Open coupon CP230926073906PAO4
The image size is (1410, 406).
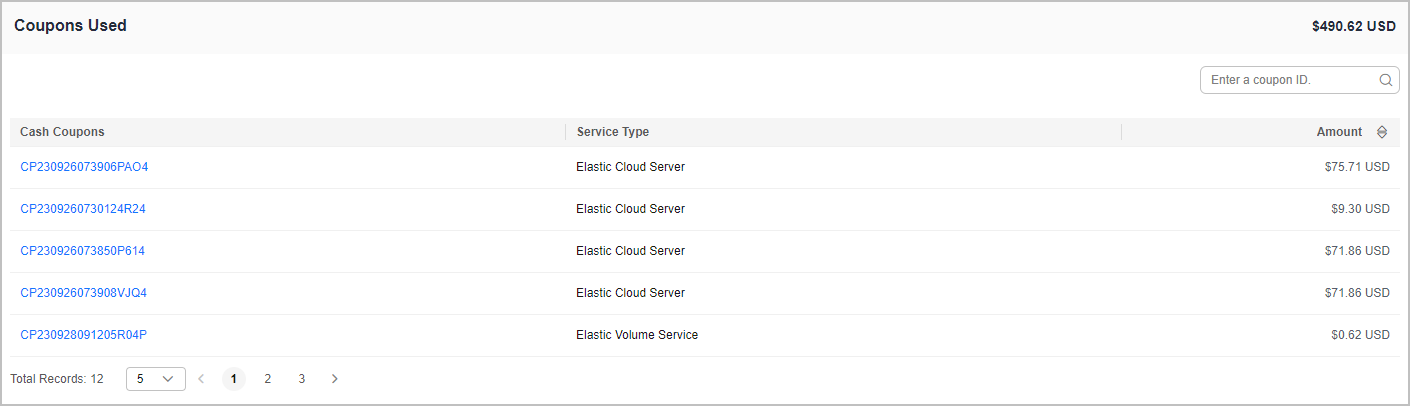(84, 167)
